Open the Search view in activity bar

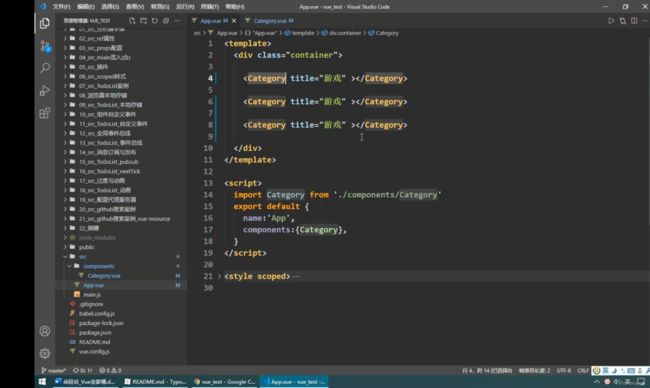click(45, 68)
